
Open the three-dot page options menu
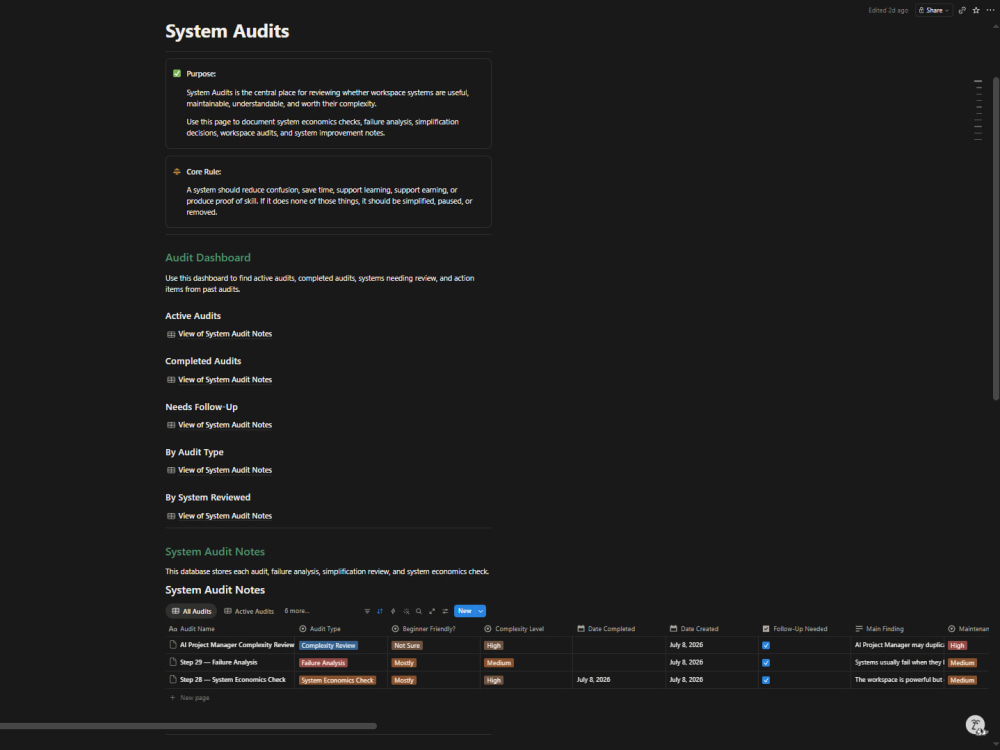click(x=990, y=10)
